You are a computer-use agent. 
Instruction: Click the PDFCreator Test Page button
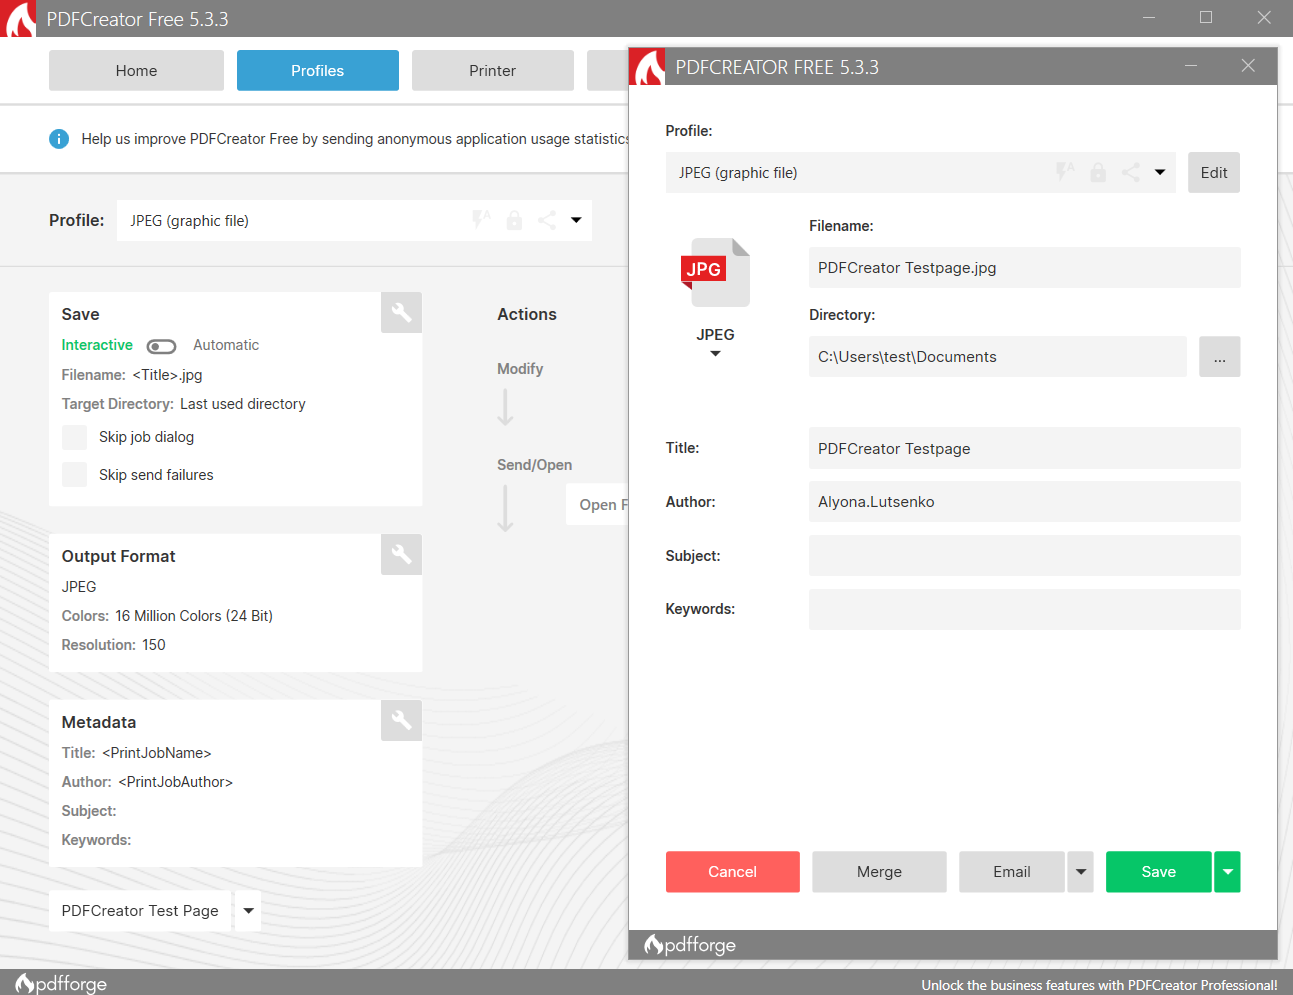tap(140, 911)
